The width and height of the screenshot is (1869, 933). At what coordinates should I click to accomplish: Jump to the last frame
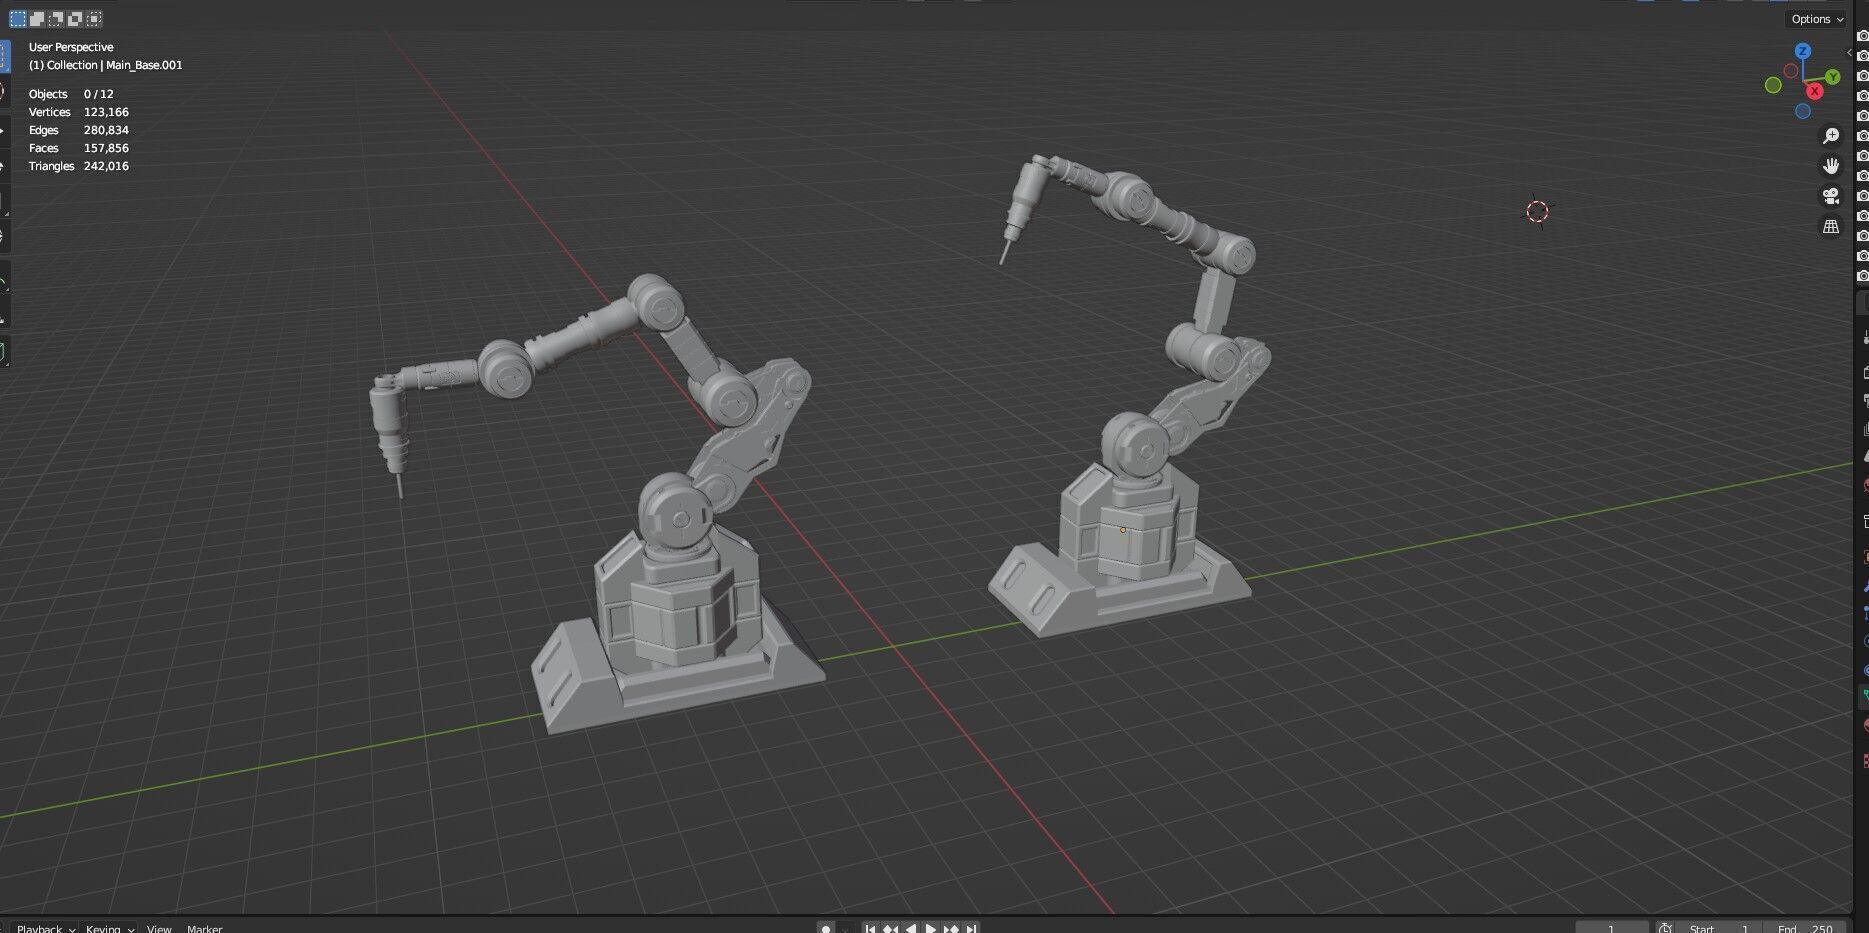pyautogui.click(x=970, y=928)
